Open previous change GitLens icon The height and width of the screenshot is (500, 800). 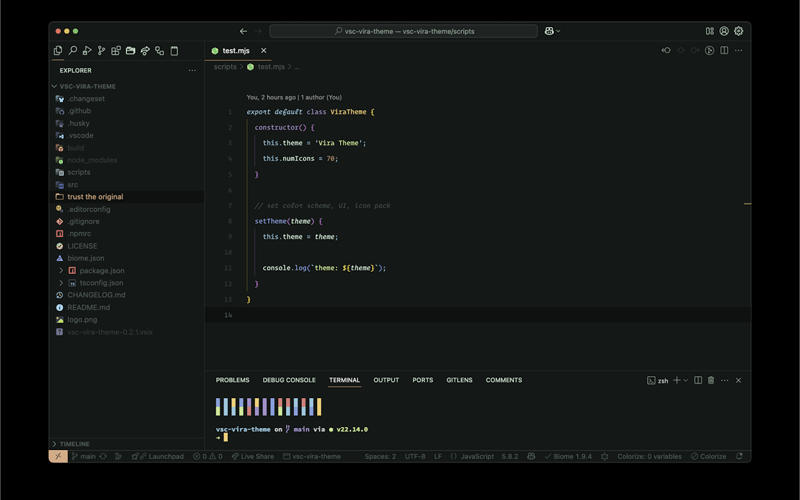(x=666, y=50)
